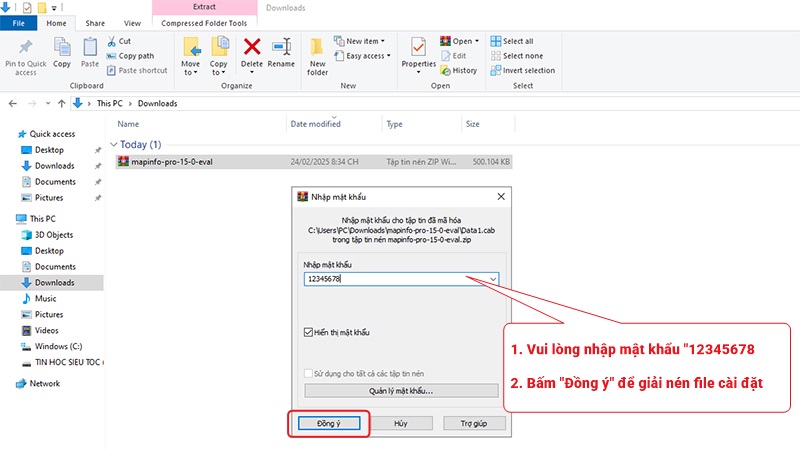This screenshot has height=450, width=800.
Task: Collapse the Today (1) group
Action: click(114, 144)
